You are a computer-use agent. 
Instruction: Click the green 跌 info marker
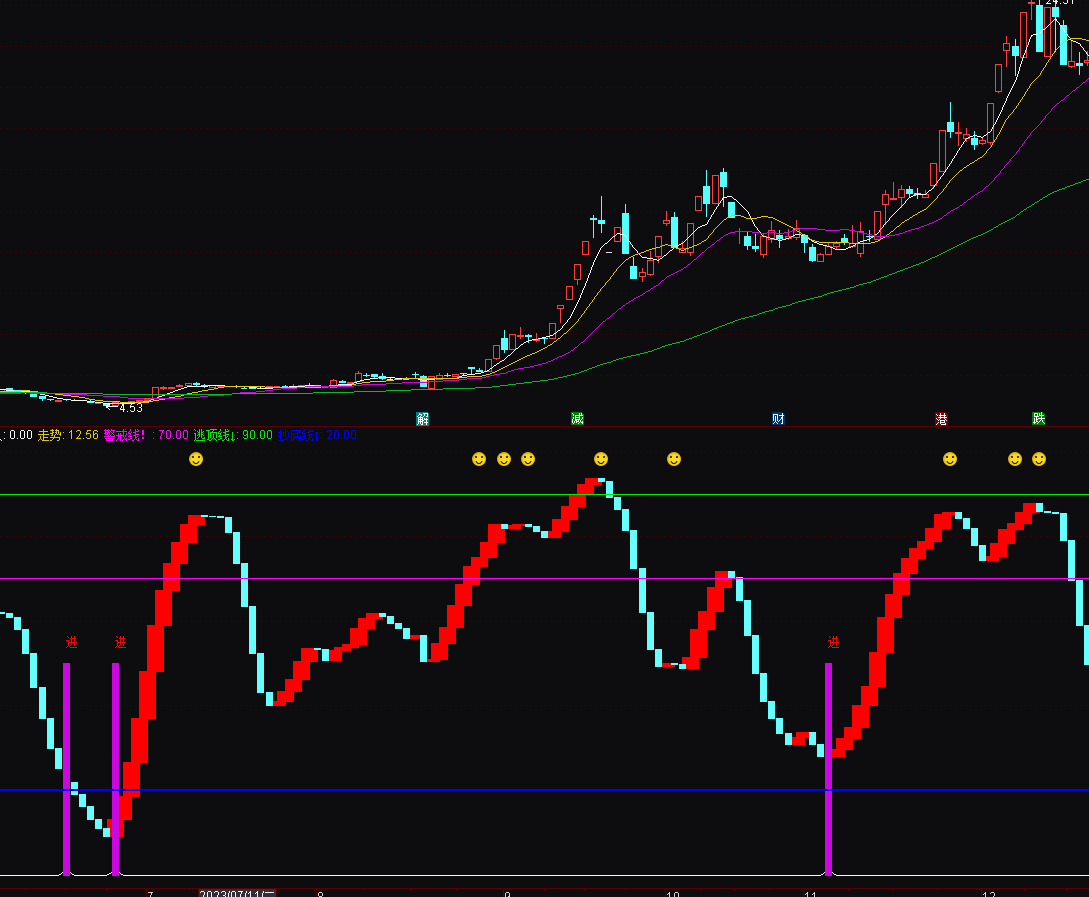tap(1038, 419)
